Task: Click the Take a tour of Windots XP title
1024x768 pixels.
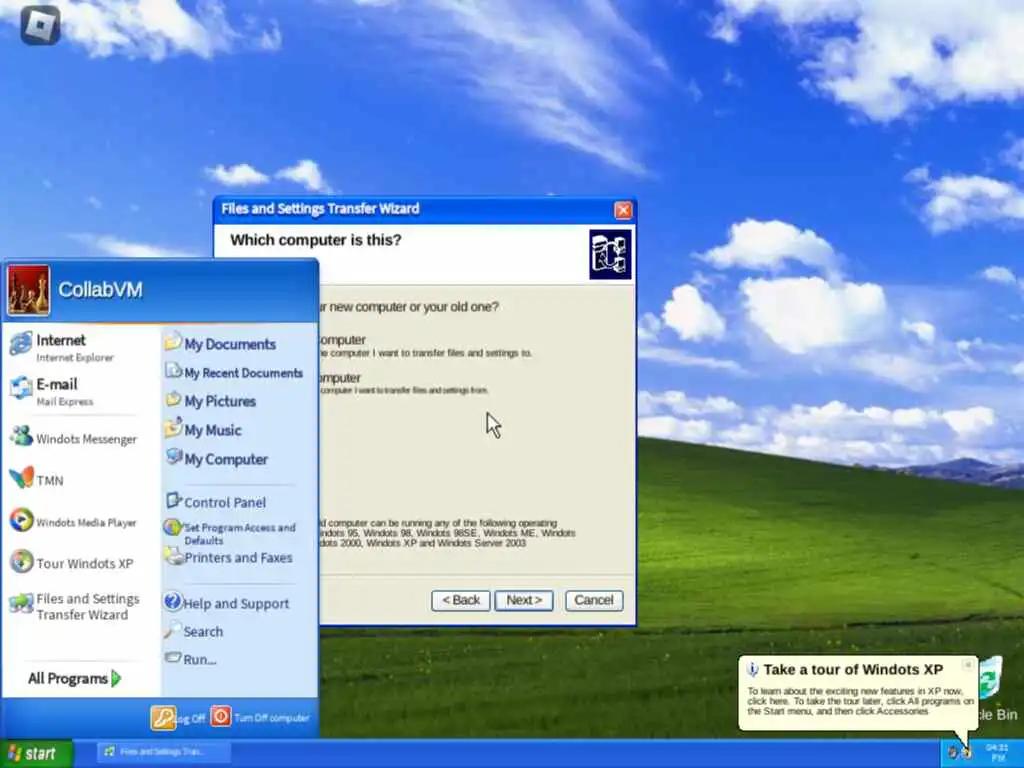Action: click(x=853, y=669)
